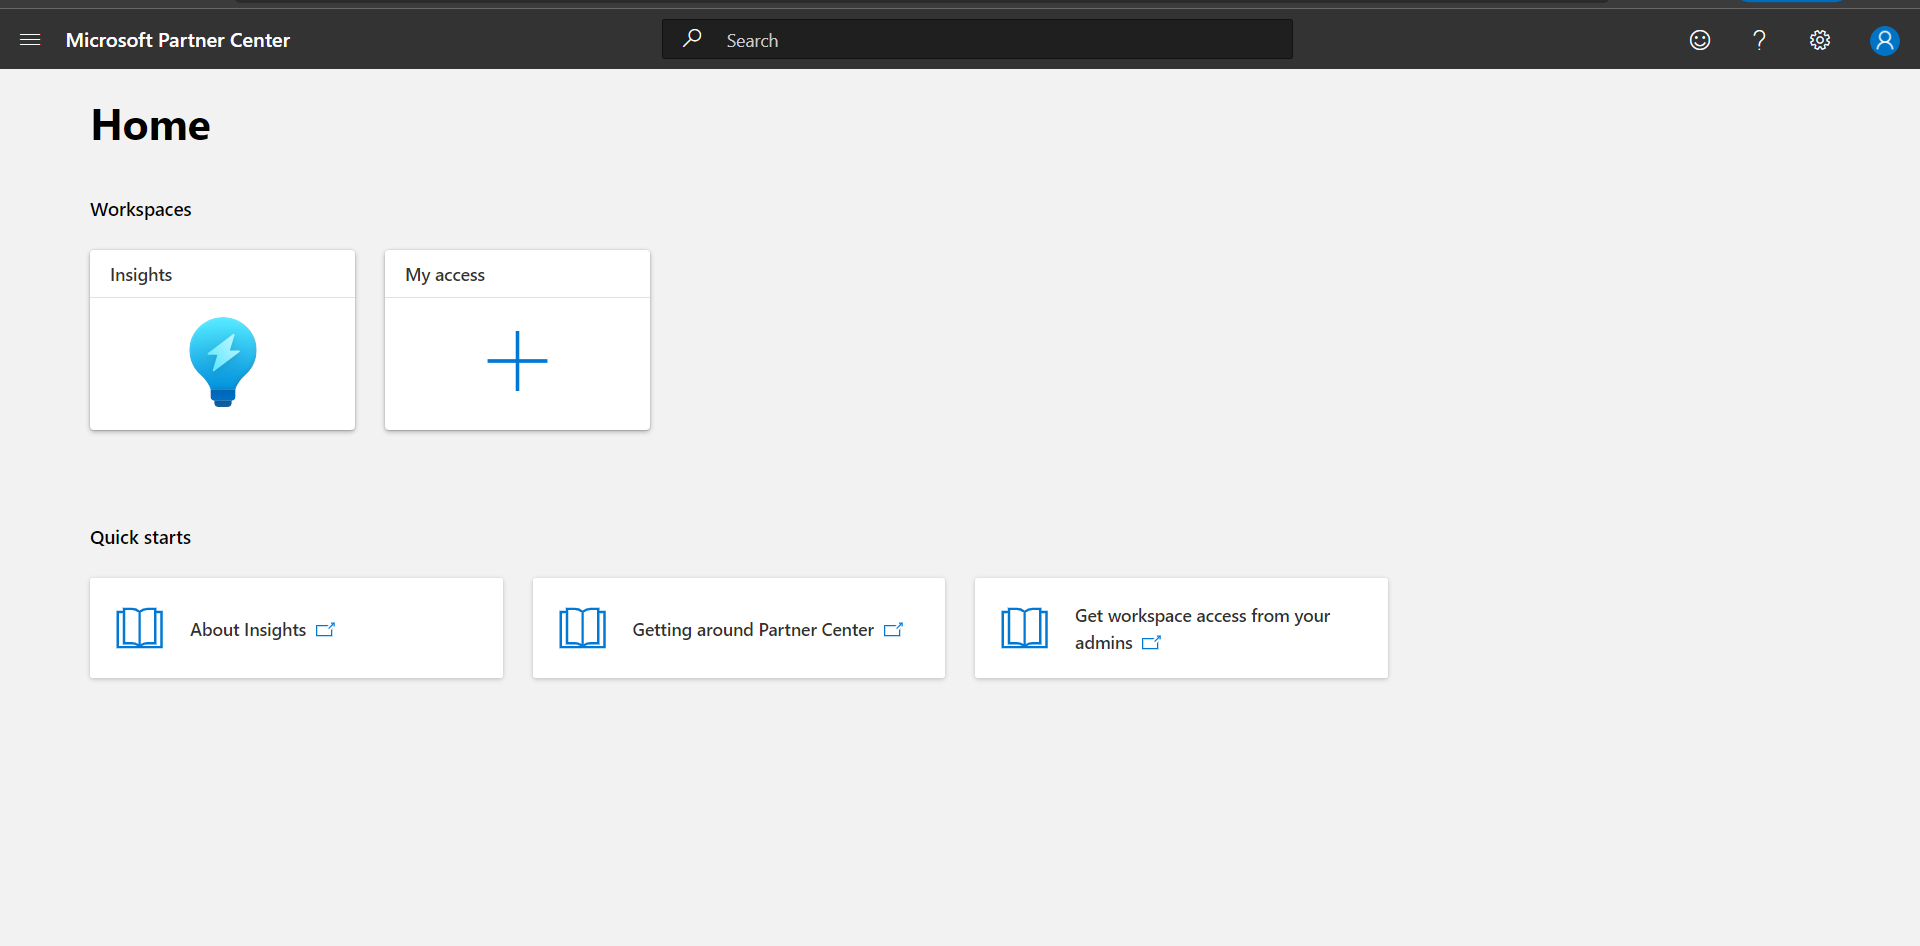Click the Insights lightbulb icon

point(223,362)
